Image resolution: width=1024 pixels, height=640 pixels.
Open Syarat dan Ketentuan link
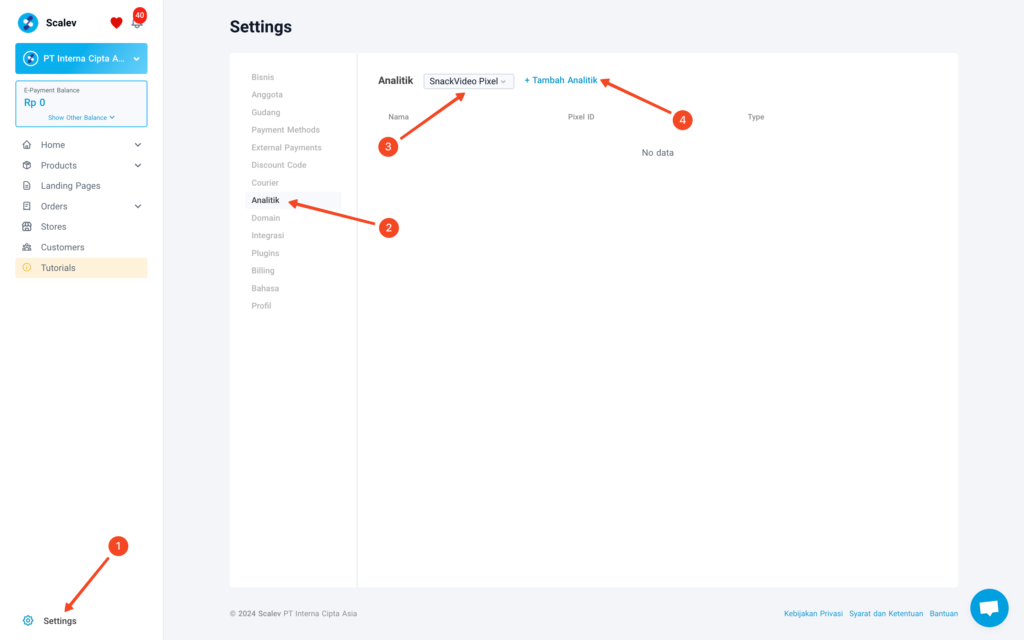(886, 614)
